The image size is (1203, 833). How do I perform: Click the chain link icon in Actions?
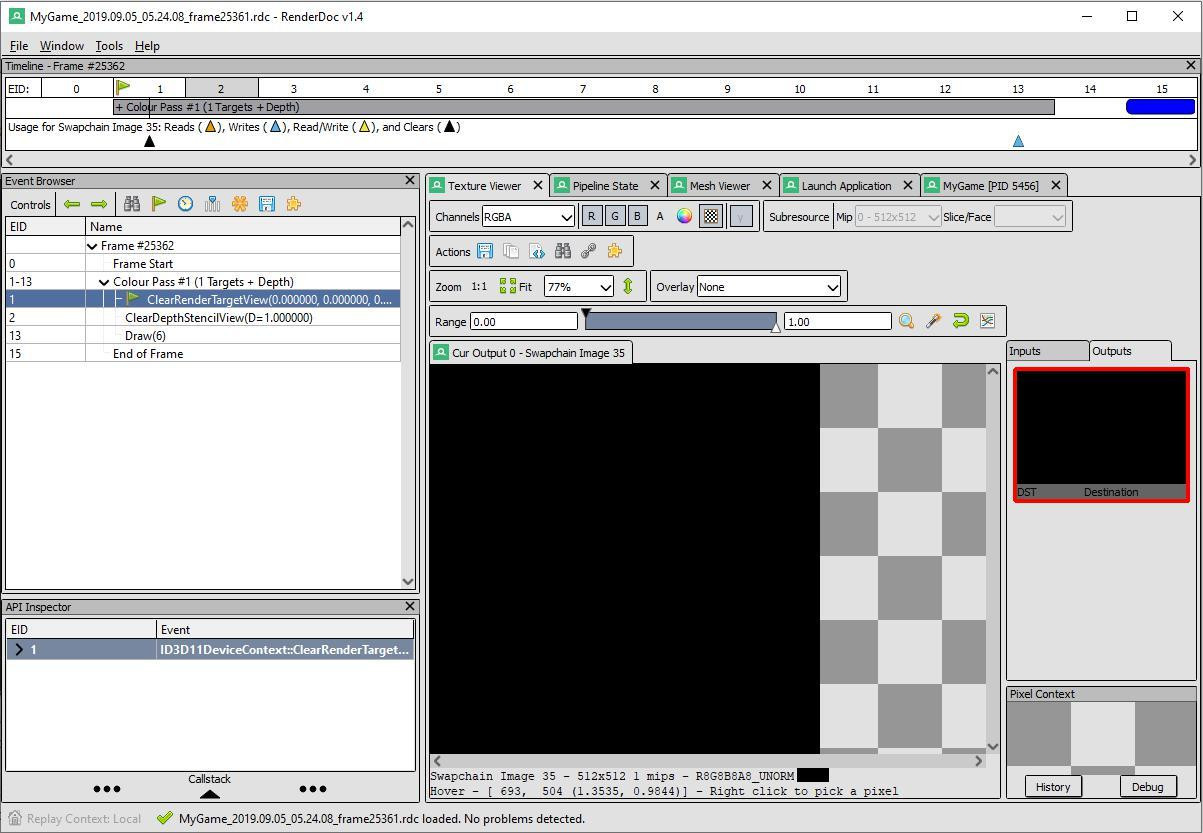coord(589,251)
